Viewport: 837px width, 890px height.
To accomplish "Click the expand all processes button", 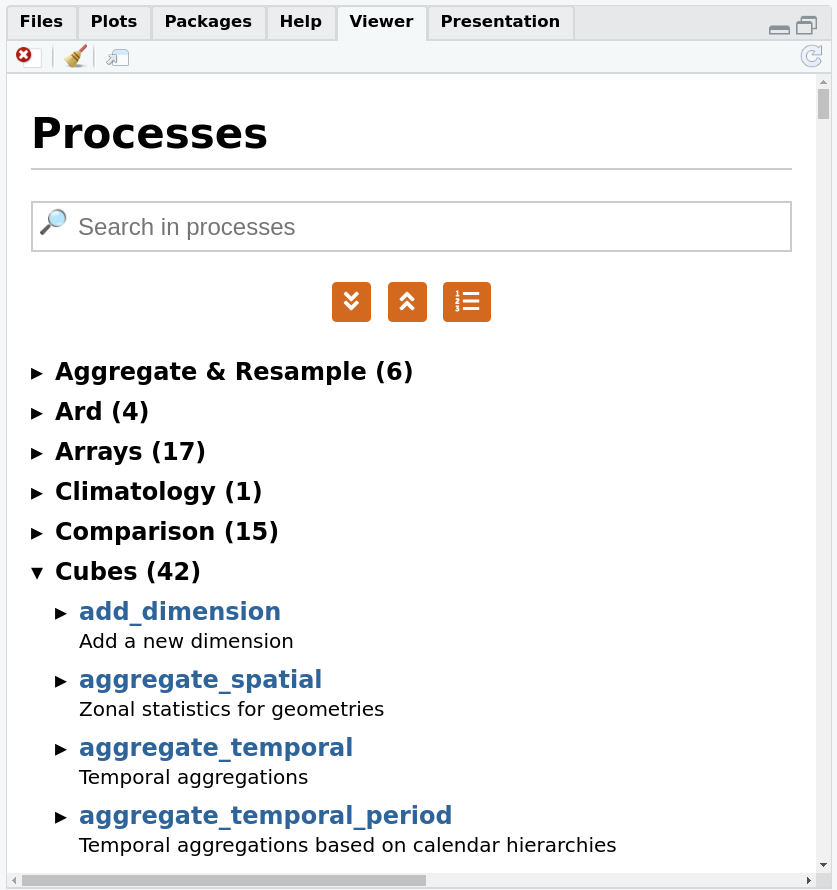I will click(351, 302).
